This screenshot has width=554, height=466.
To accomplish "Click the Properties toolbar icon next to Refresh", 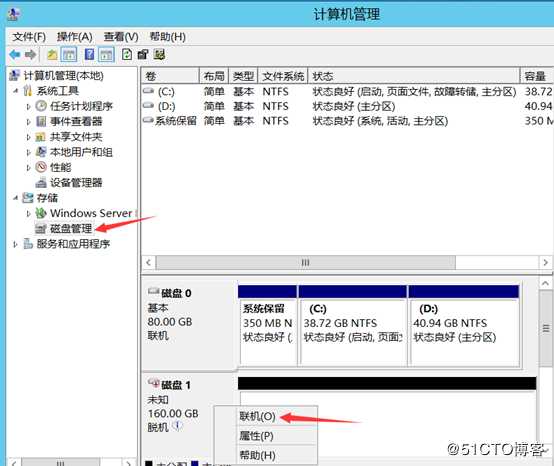I will pyautogui.click(x=142, y=54).
